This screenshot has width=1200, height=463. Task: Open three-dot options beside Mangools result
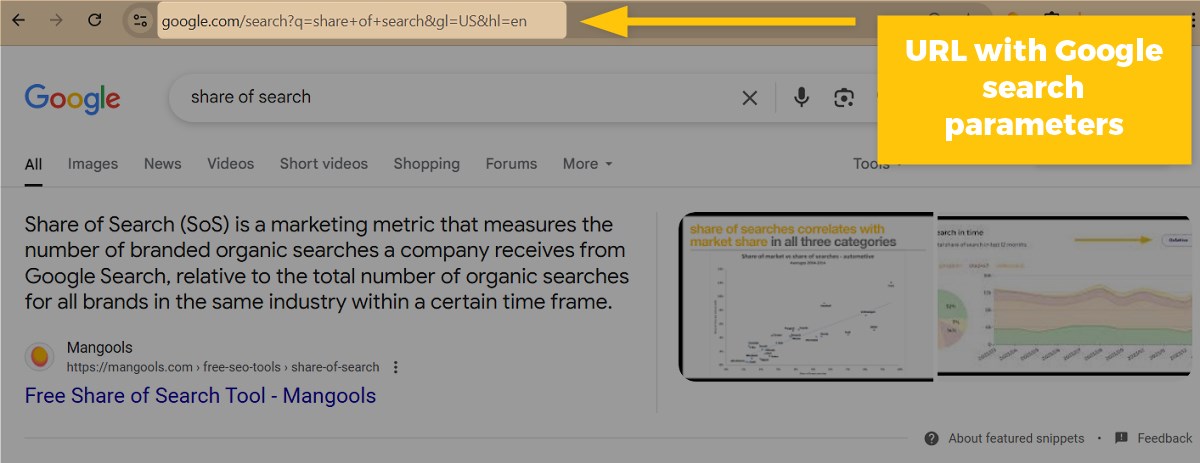coord(396,367)
